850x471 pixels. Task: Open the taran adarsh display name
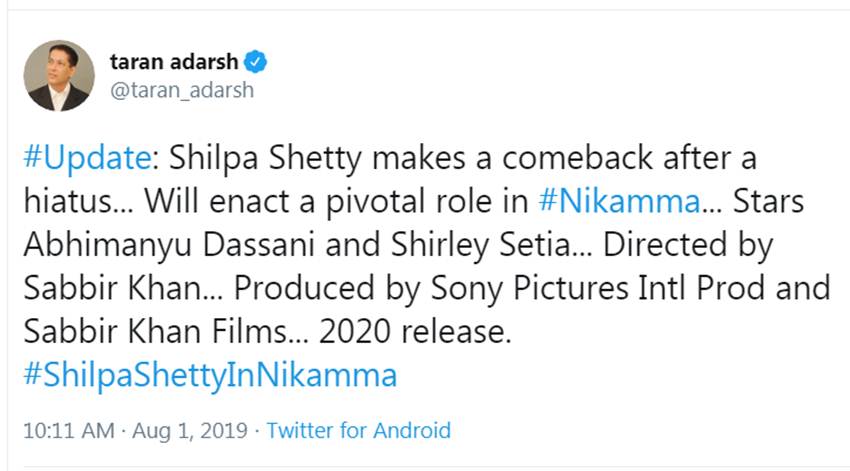[x=173, y=62]
